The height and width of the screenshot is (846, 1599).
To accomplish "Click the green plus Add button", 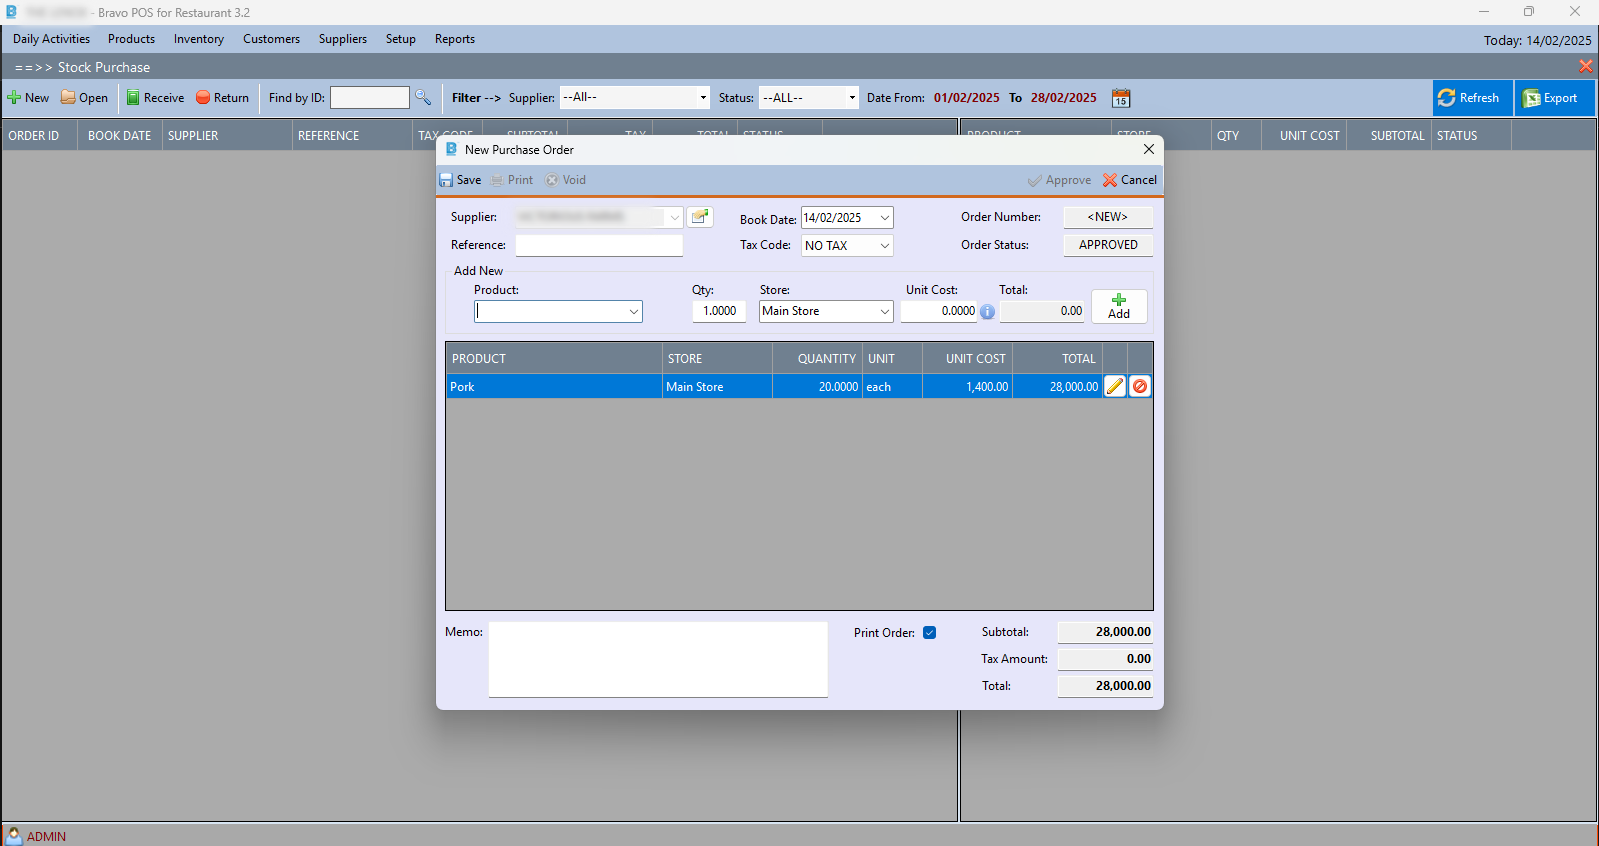I will click(1119, 306).
